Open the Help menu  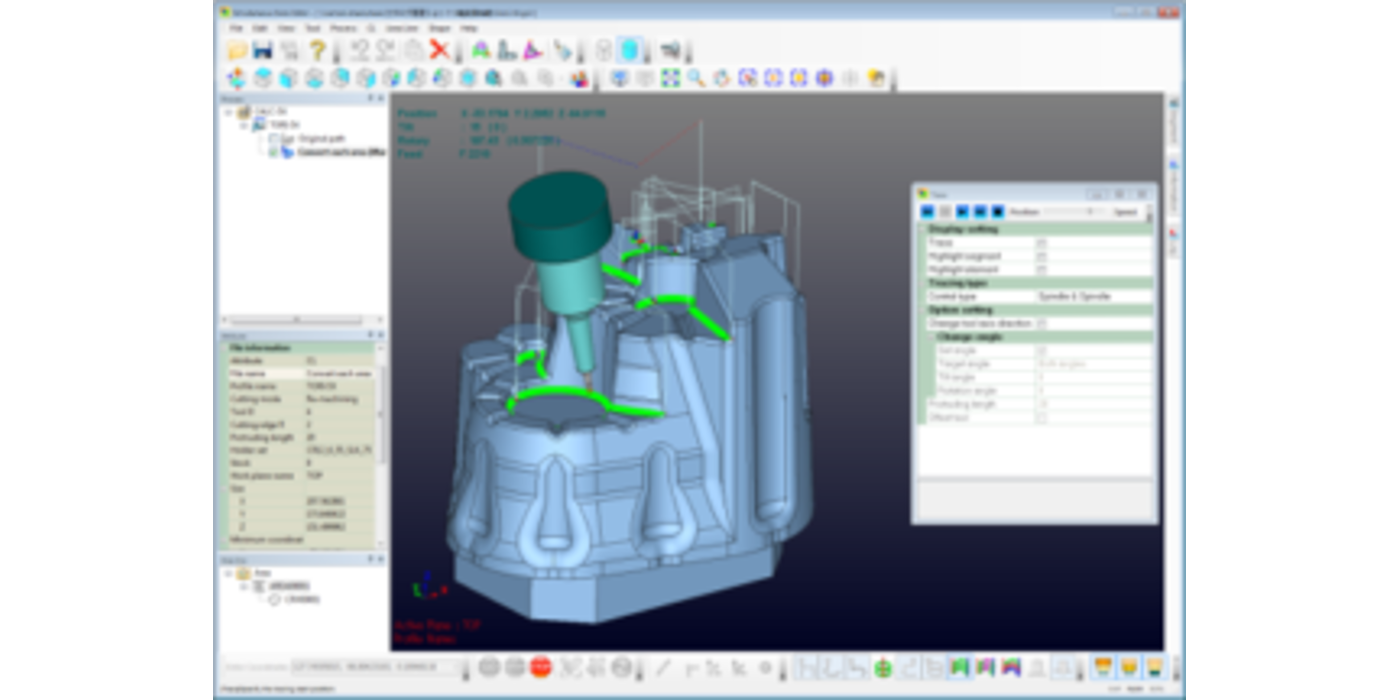tap(468, 28)
